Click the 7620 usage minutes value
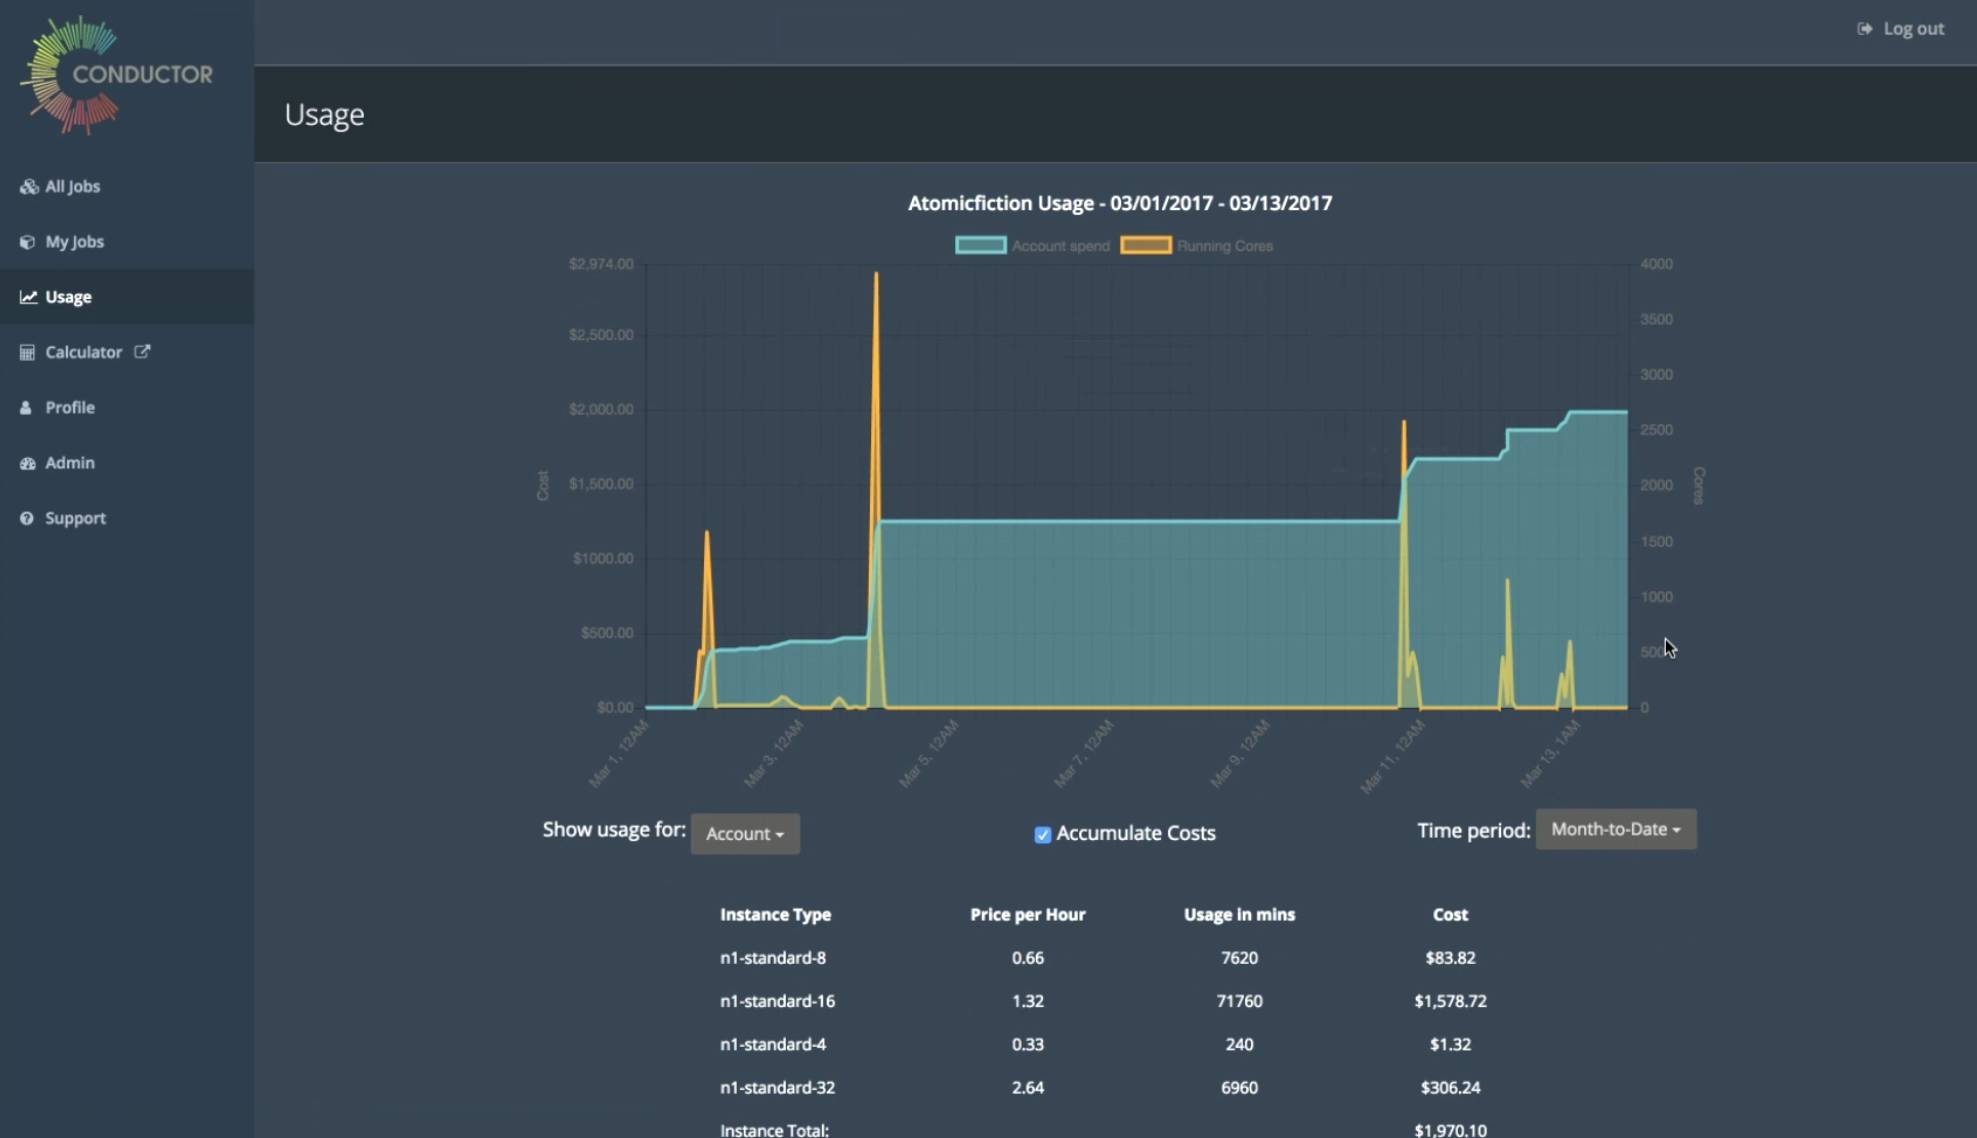Screen dimensions: 1977x1138 1239,957
